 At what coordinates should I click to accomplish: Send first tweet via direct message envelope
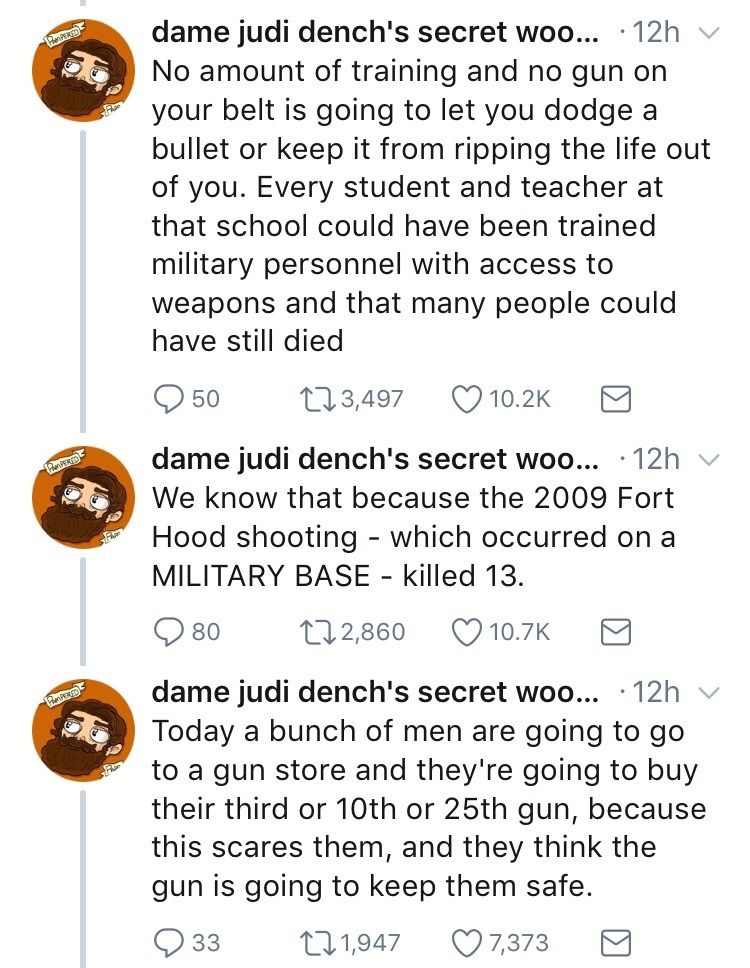pyautogui.click(x=612, y=400)
